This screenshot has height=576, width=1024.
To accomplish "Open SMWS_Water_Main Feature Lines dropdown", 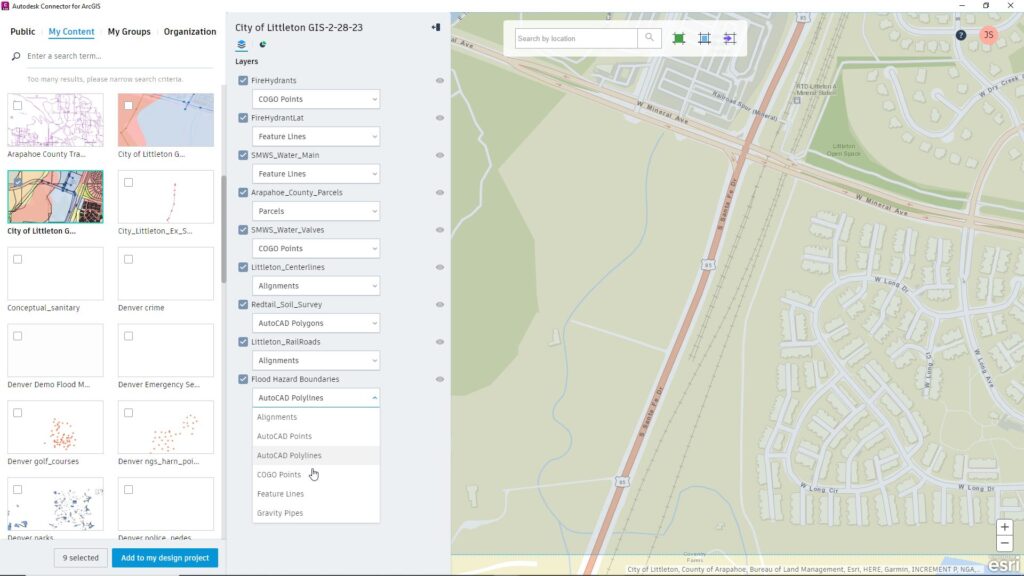I will [x=315, y=174].
